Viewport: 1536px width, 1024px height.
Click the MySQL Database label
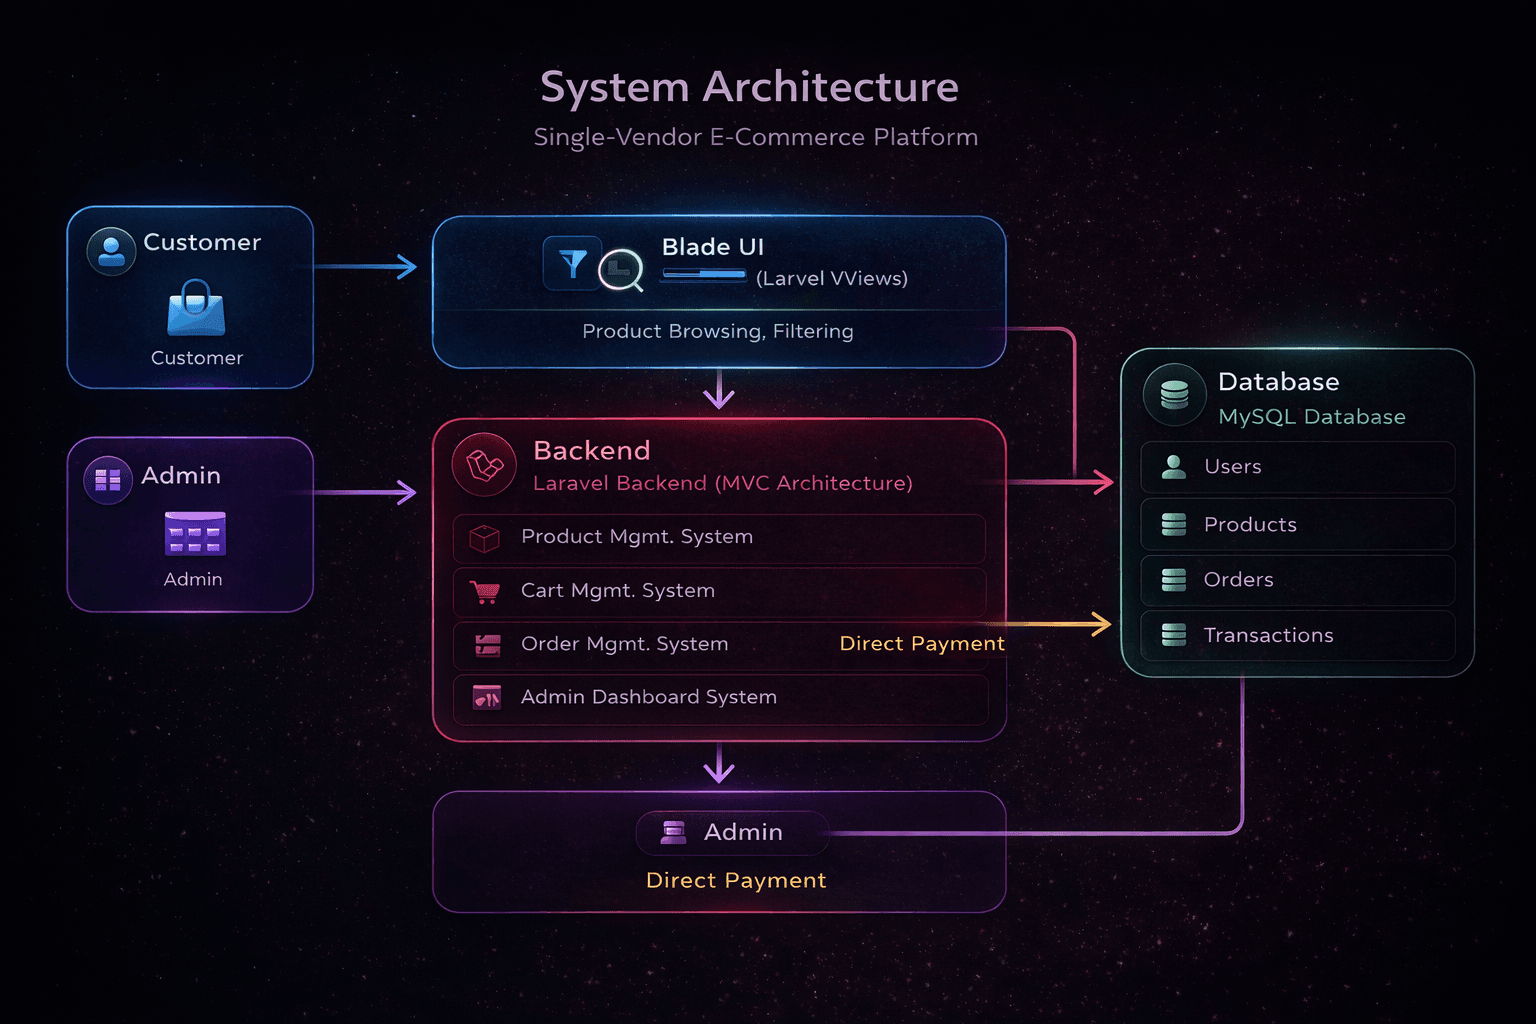click(x=1312, y=417)
